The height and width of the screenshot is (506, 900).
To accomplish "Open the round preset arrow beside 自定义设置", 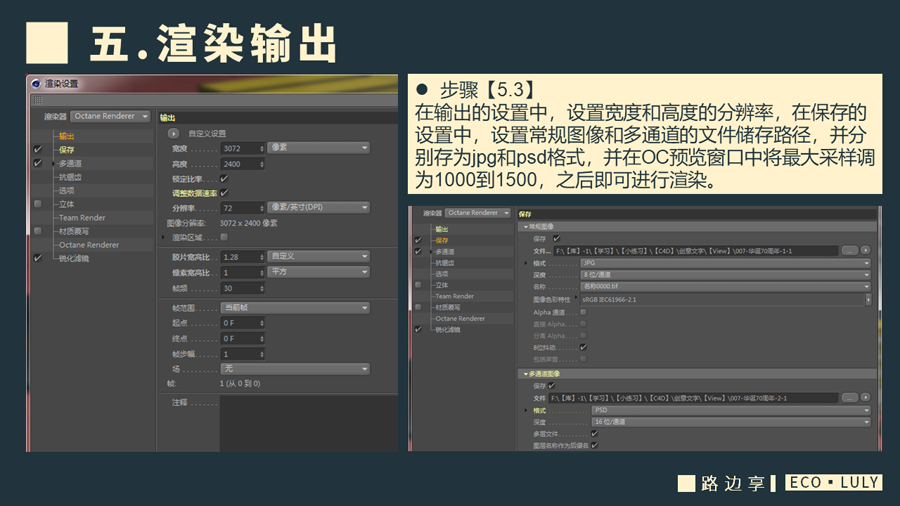I will click(173, 133).
